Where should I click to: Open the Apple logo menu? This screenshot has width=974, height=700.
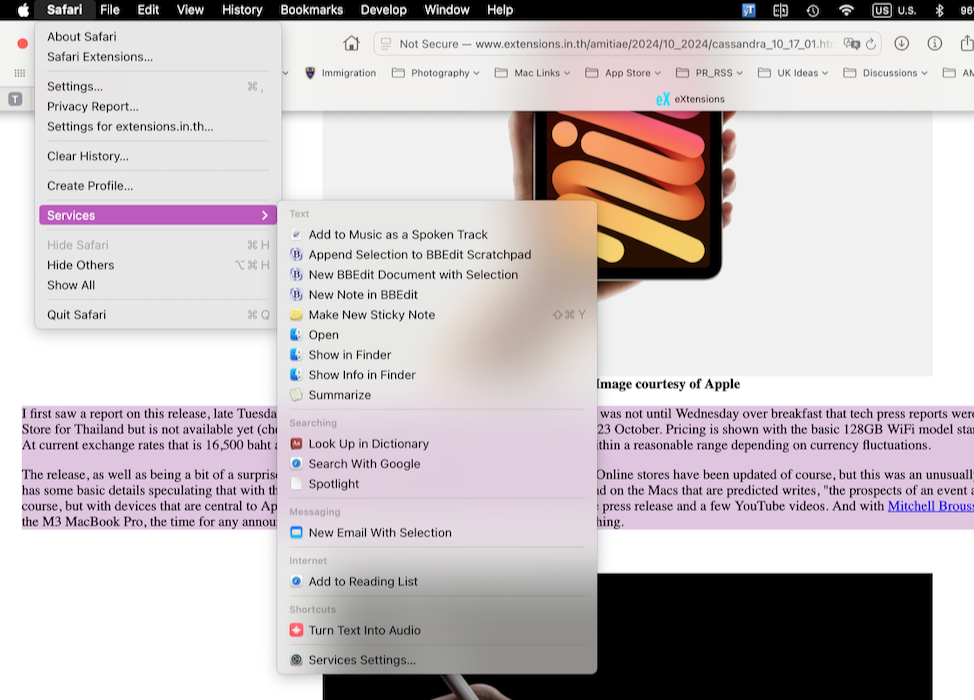[x=24, y=10]
